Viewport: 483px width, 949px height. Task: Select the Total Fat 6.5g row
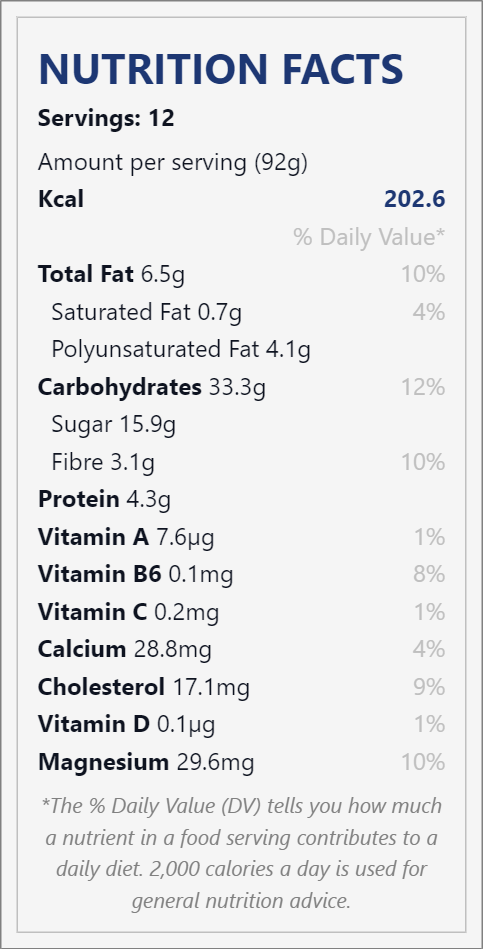[242, 274]
